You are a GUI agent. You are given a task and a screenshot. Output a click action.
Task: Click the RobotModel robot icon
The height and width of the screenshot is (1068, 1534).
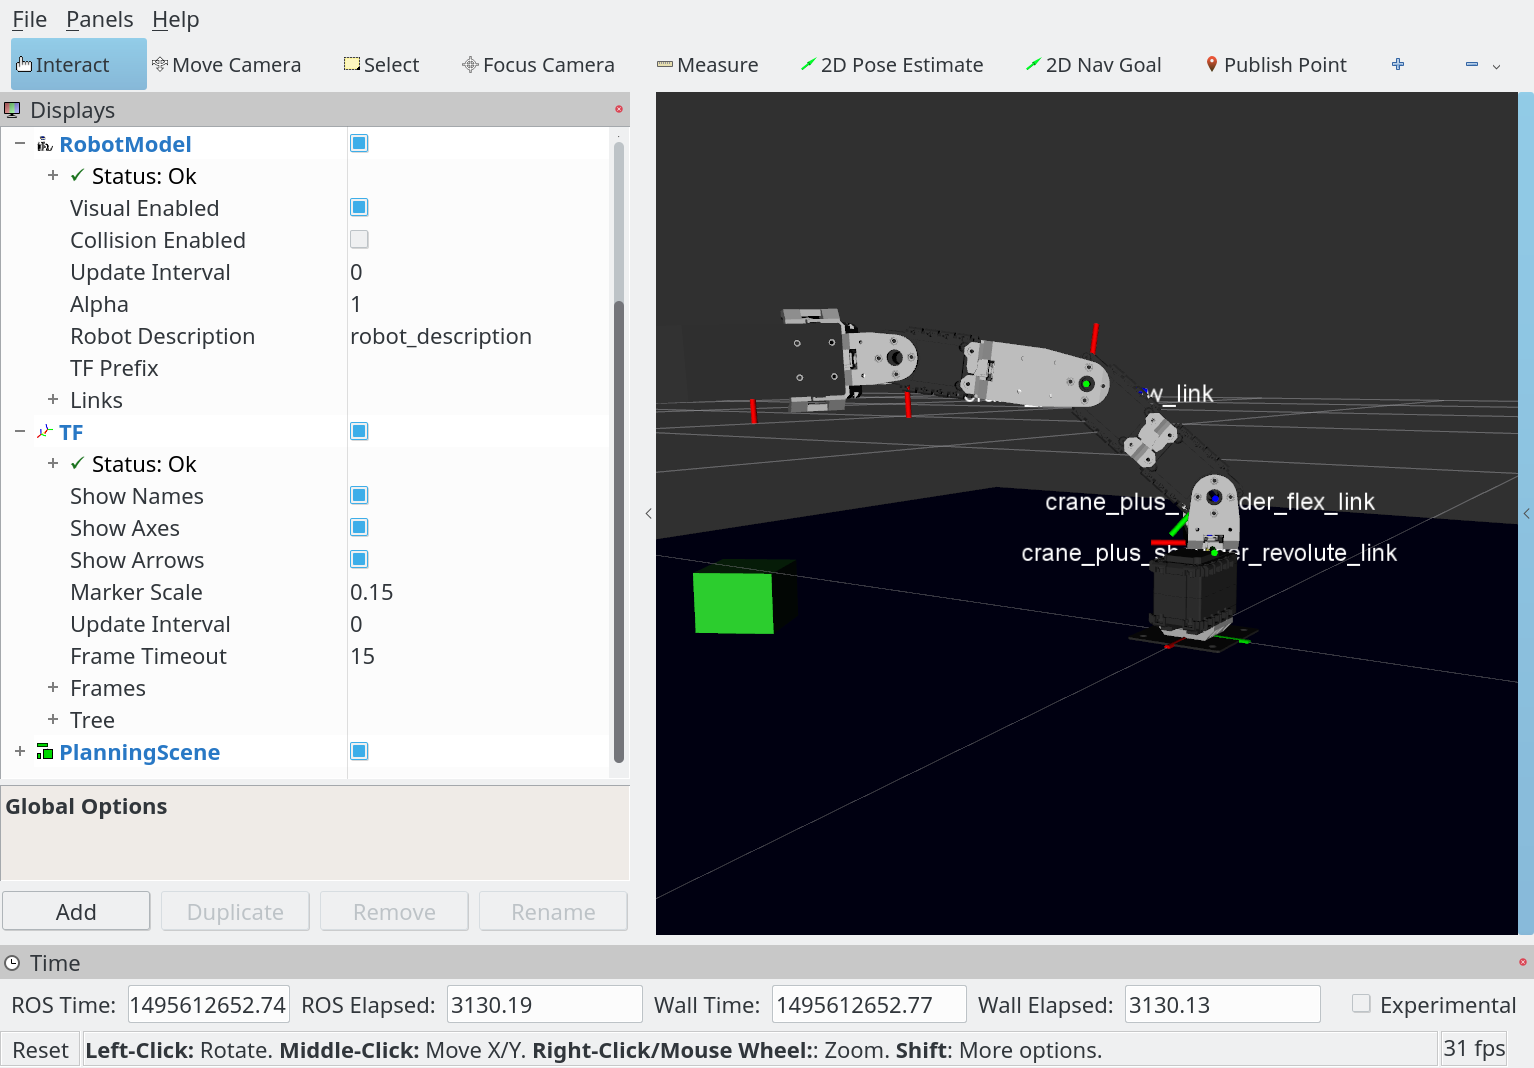coord(45,144)
